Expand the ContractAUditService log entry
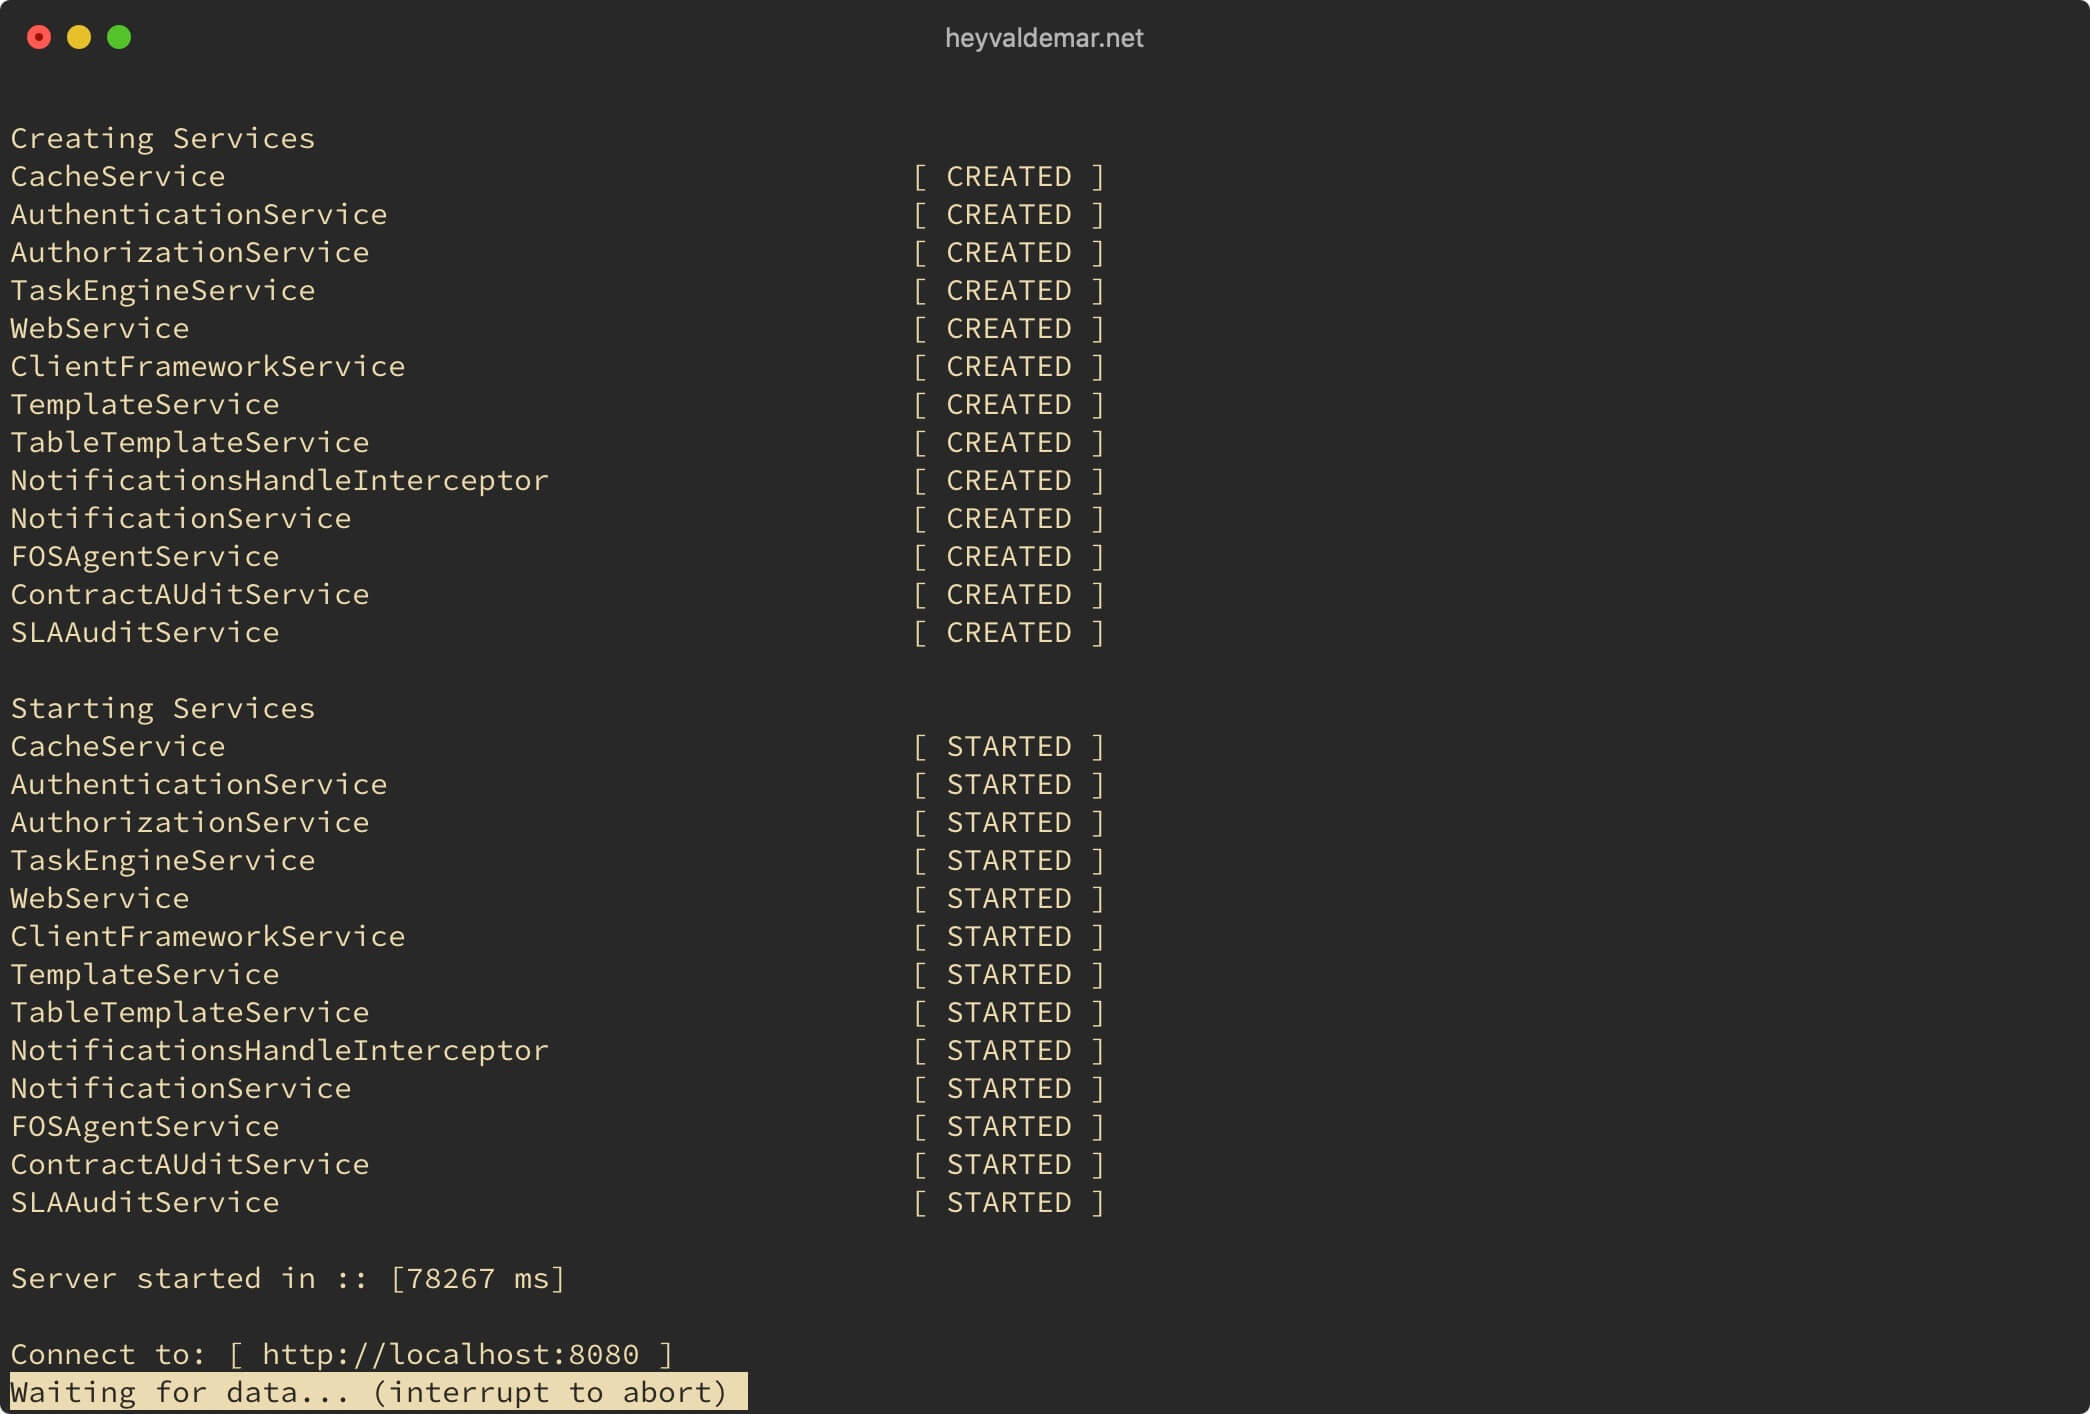 click(x=188, y=593)
